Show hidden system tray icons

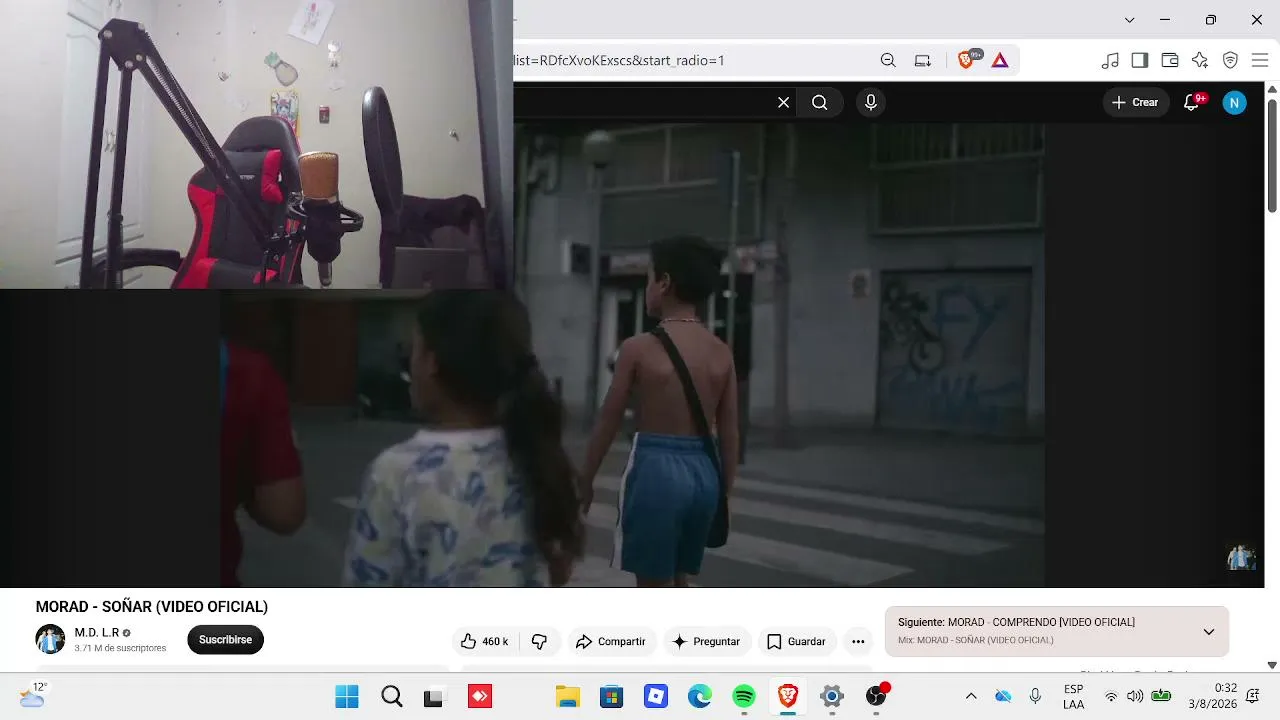[x=971, y=696]
